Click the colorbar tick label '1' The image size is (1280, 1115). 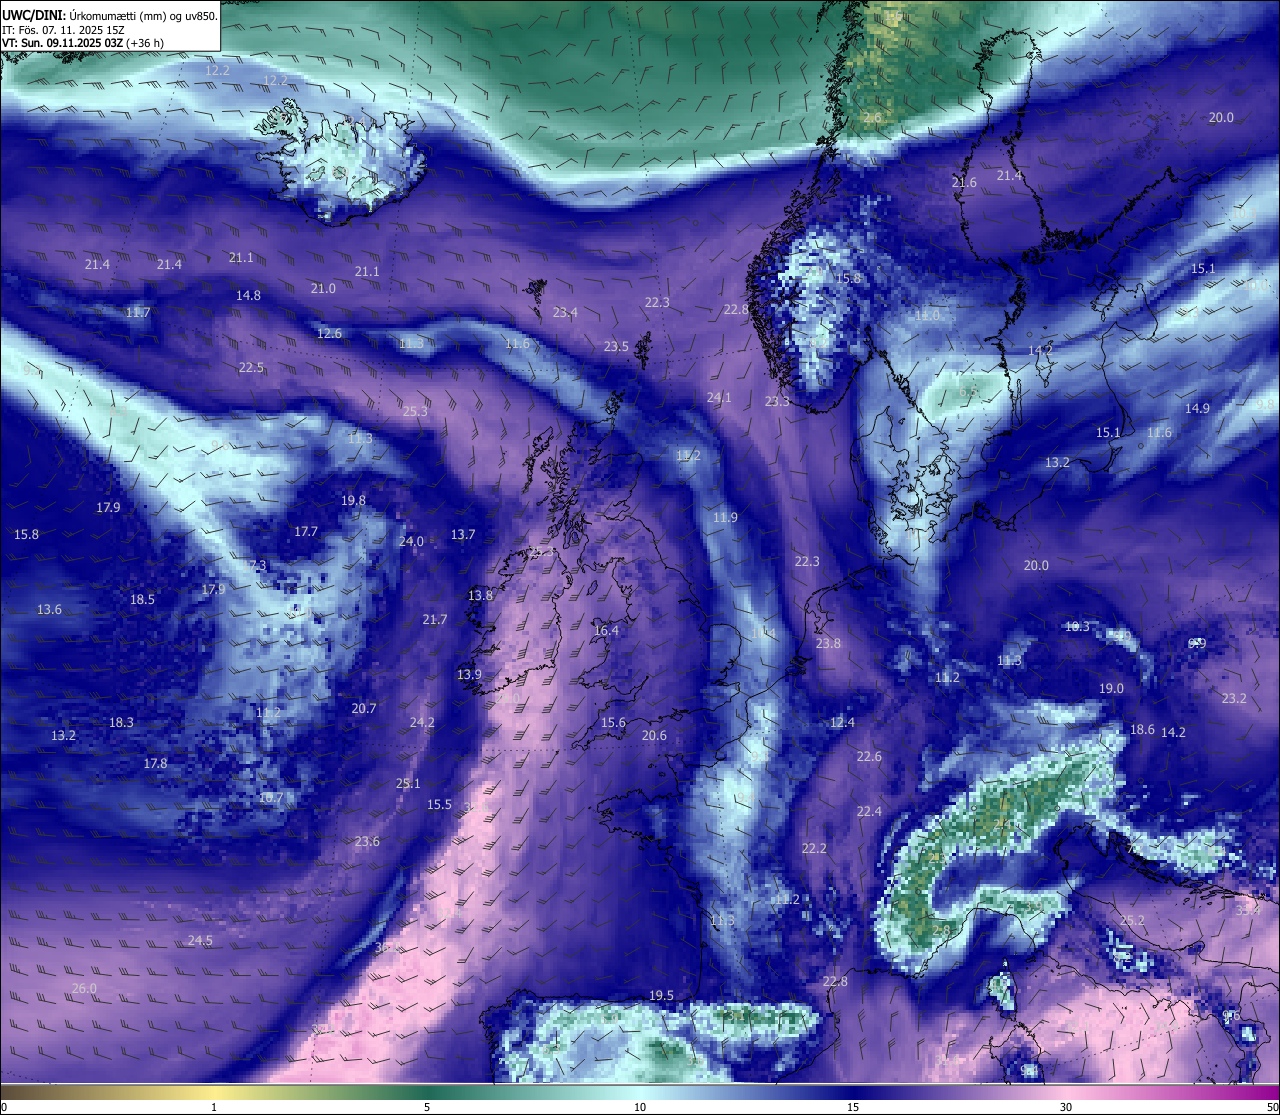214,1107
